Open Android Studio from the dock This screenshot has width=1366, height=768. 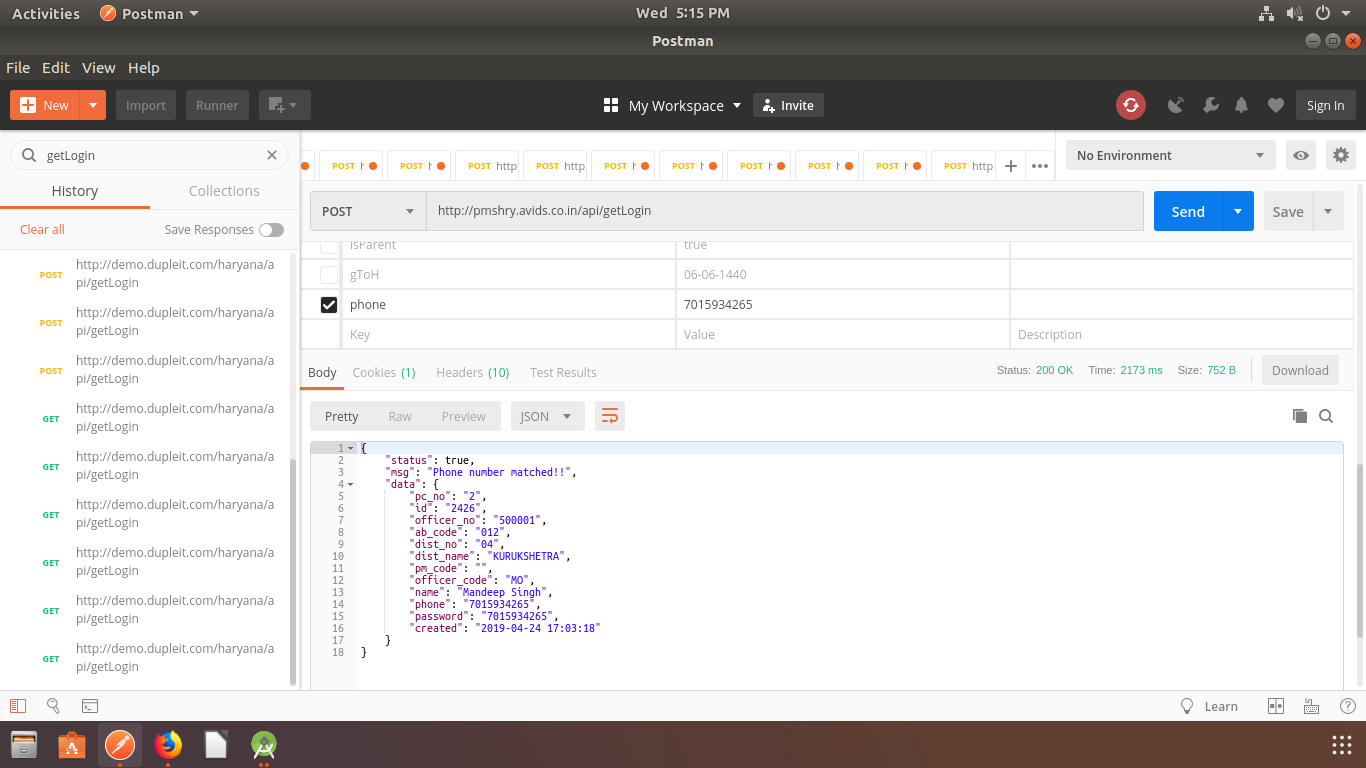(x=264, y=745)
